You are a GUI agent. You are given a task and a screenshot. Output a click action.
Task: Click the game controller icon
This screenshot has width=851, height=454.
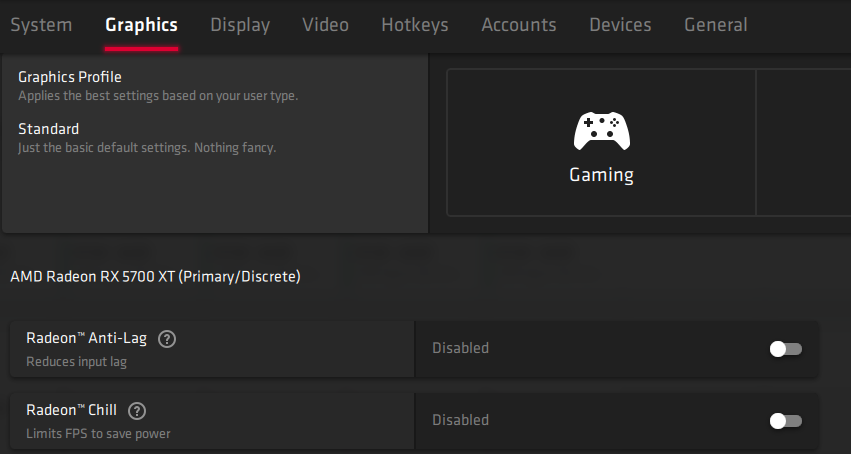click(x=602, y=131)
